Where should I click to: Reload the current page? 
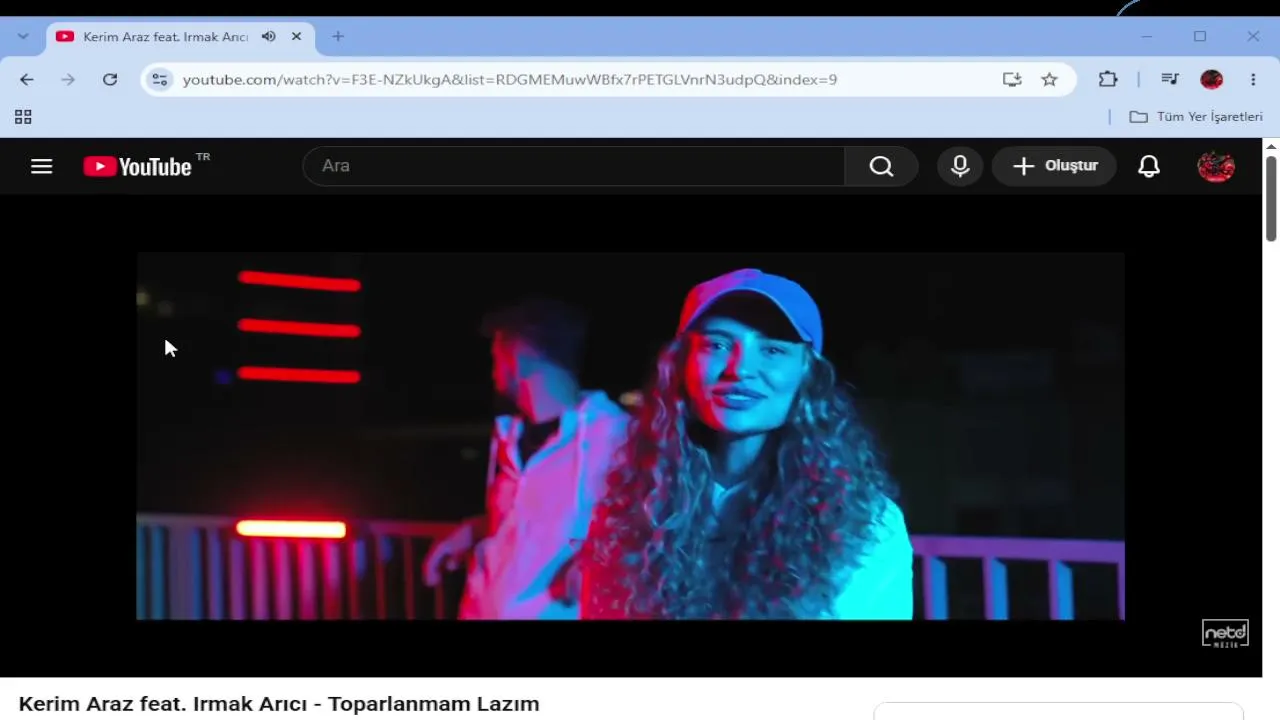coord(110,80)
